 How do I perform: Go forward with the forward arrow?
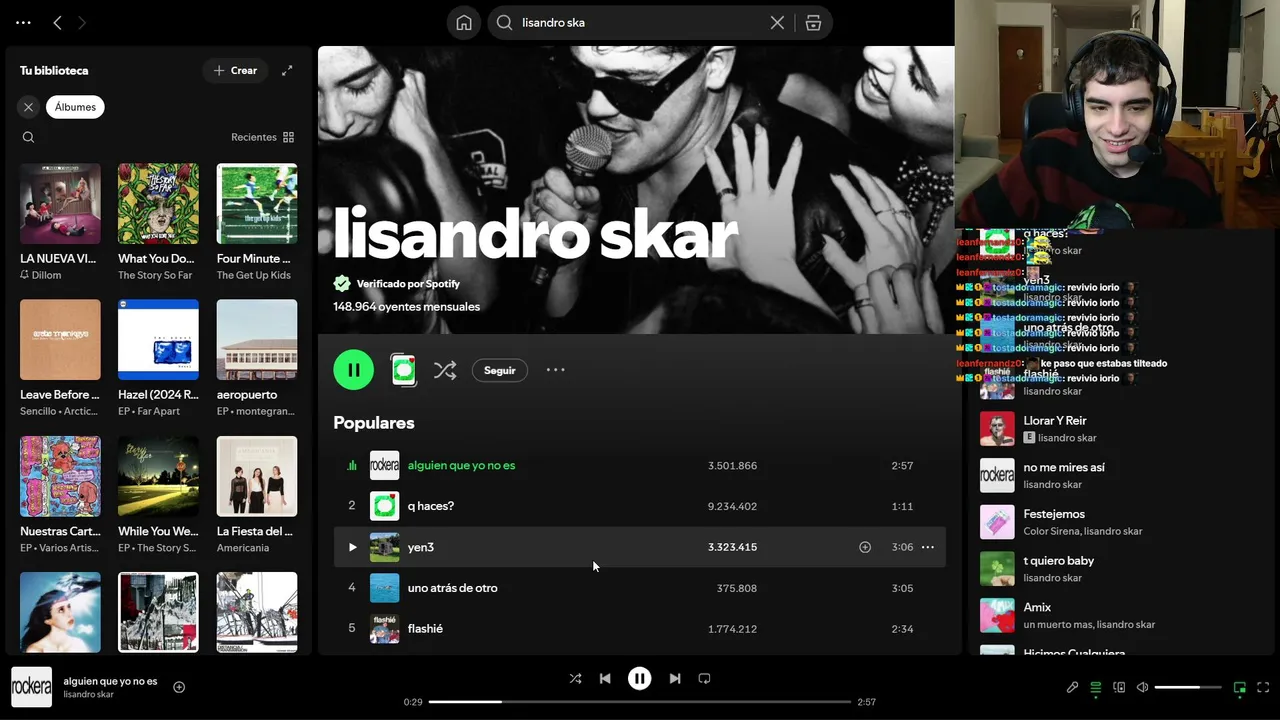(82, 22)
